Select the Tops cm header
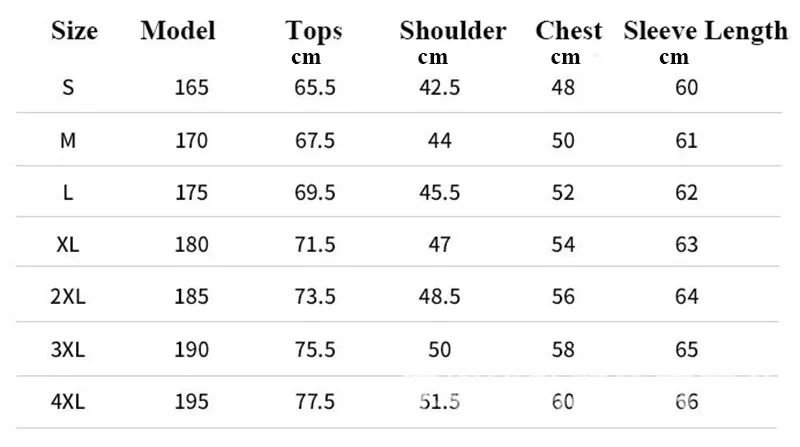The width and height of the screenshot is (800, 447). point(313,42)
